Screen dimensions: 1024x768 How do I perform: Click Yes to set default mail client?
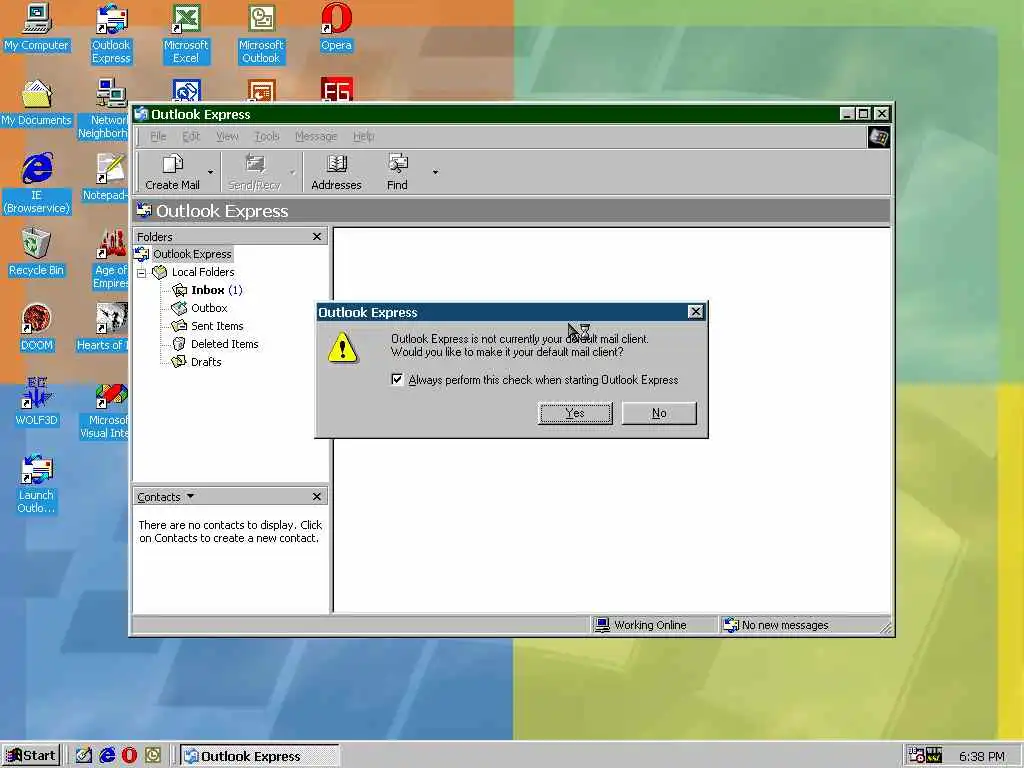pos(575,413)
